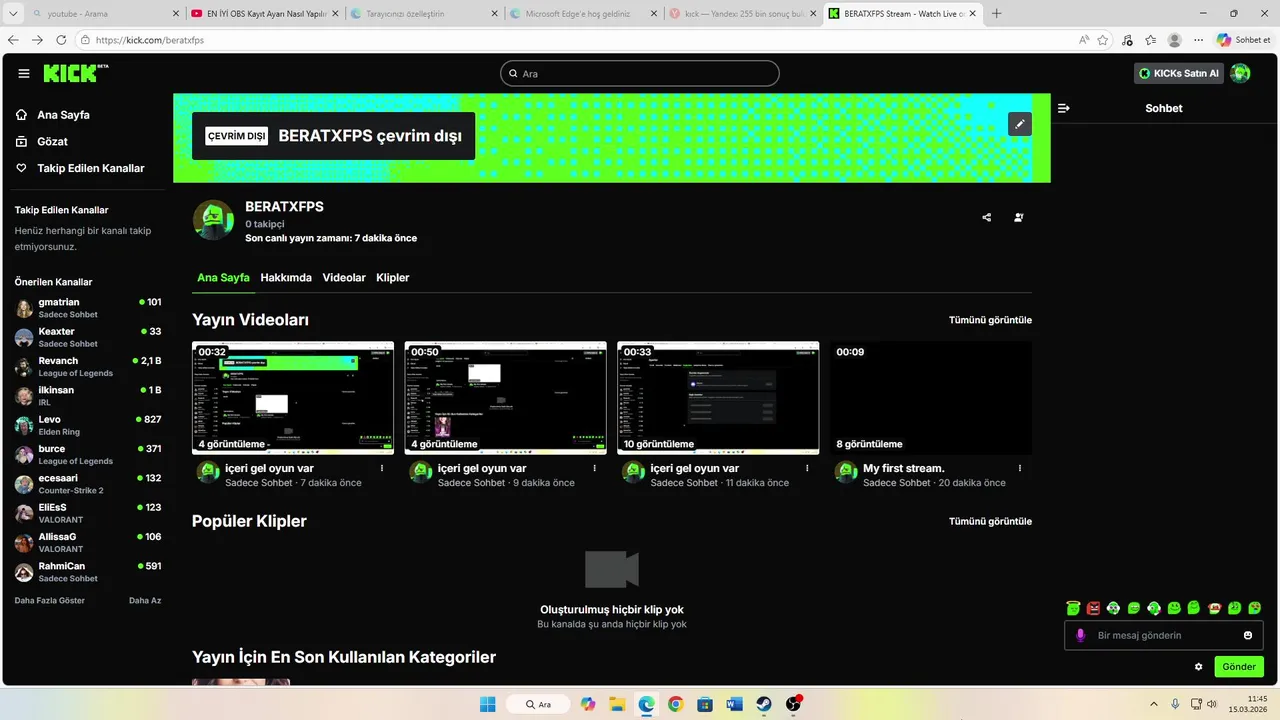Switch to the Hakkımda tab
1280x720 pixels.
[286, 277]
